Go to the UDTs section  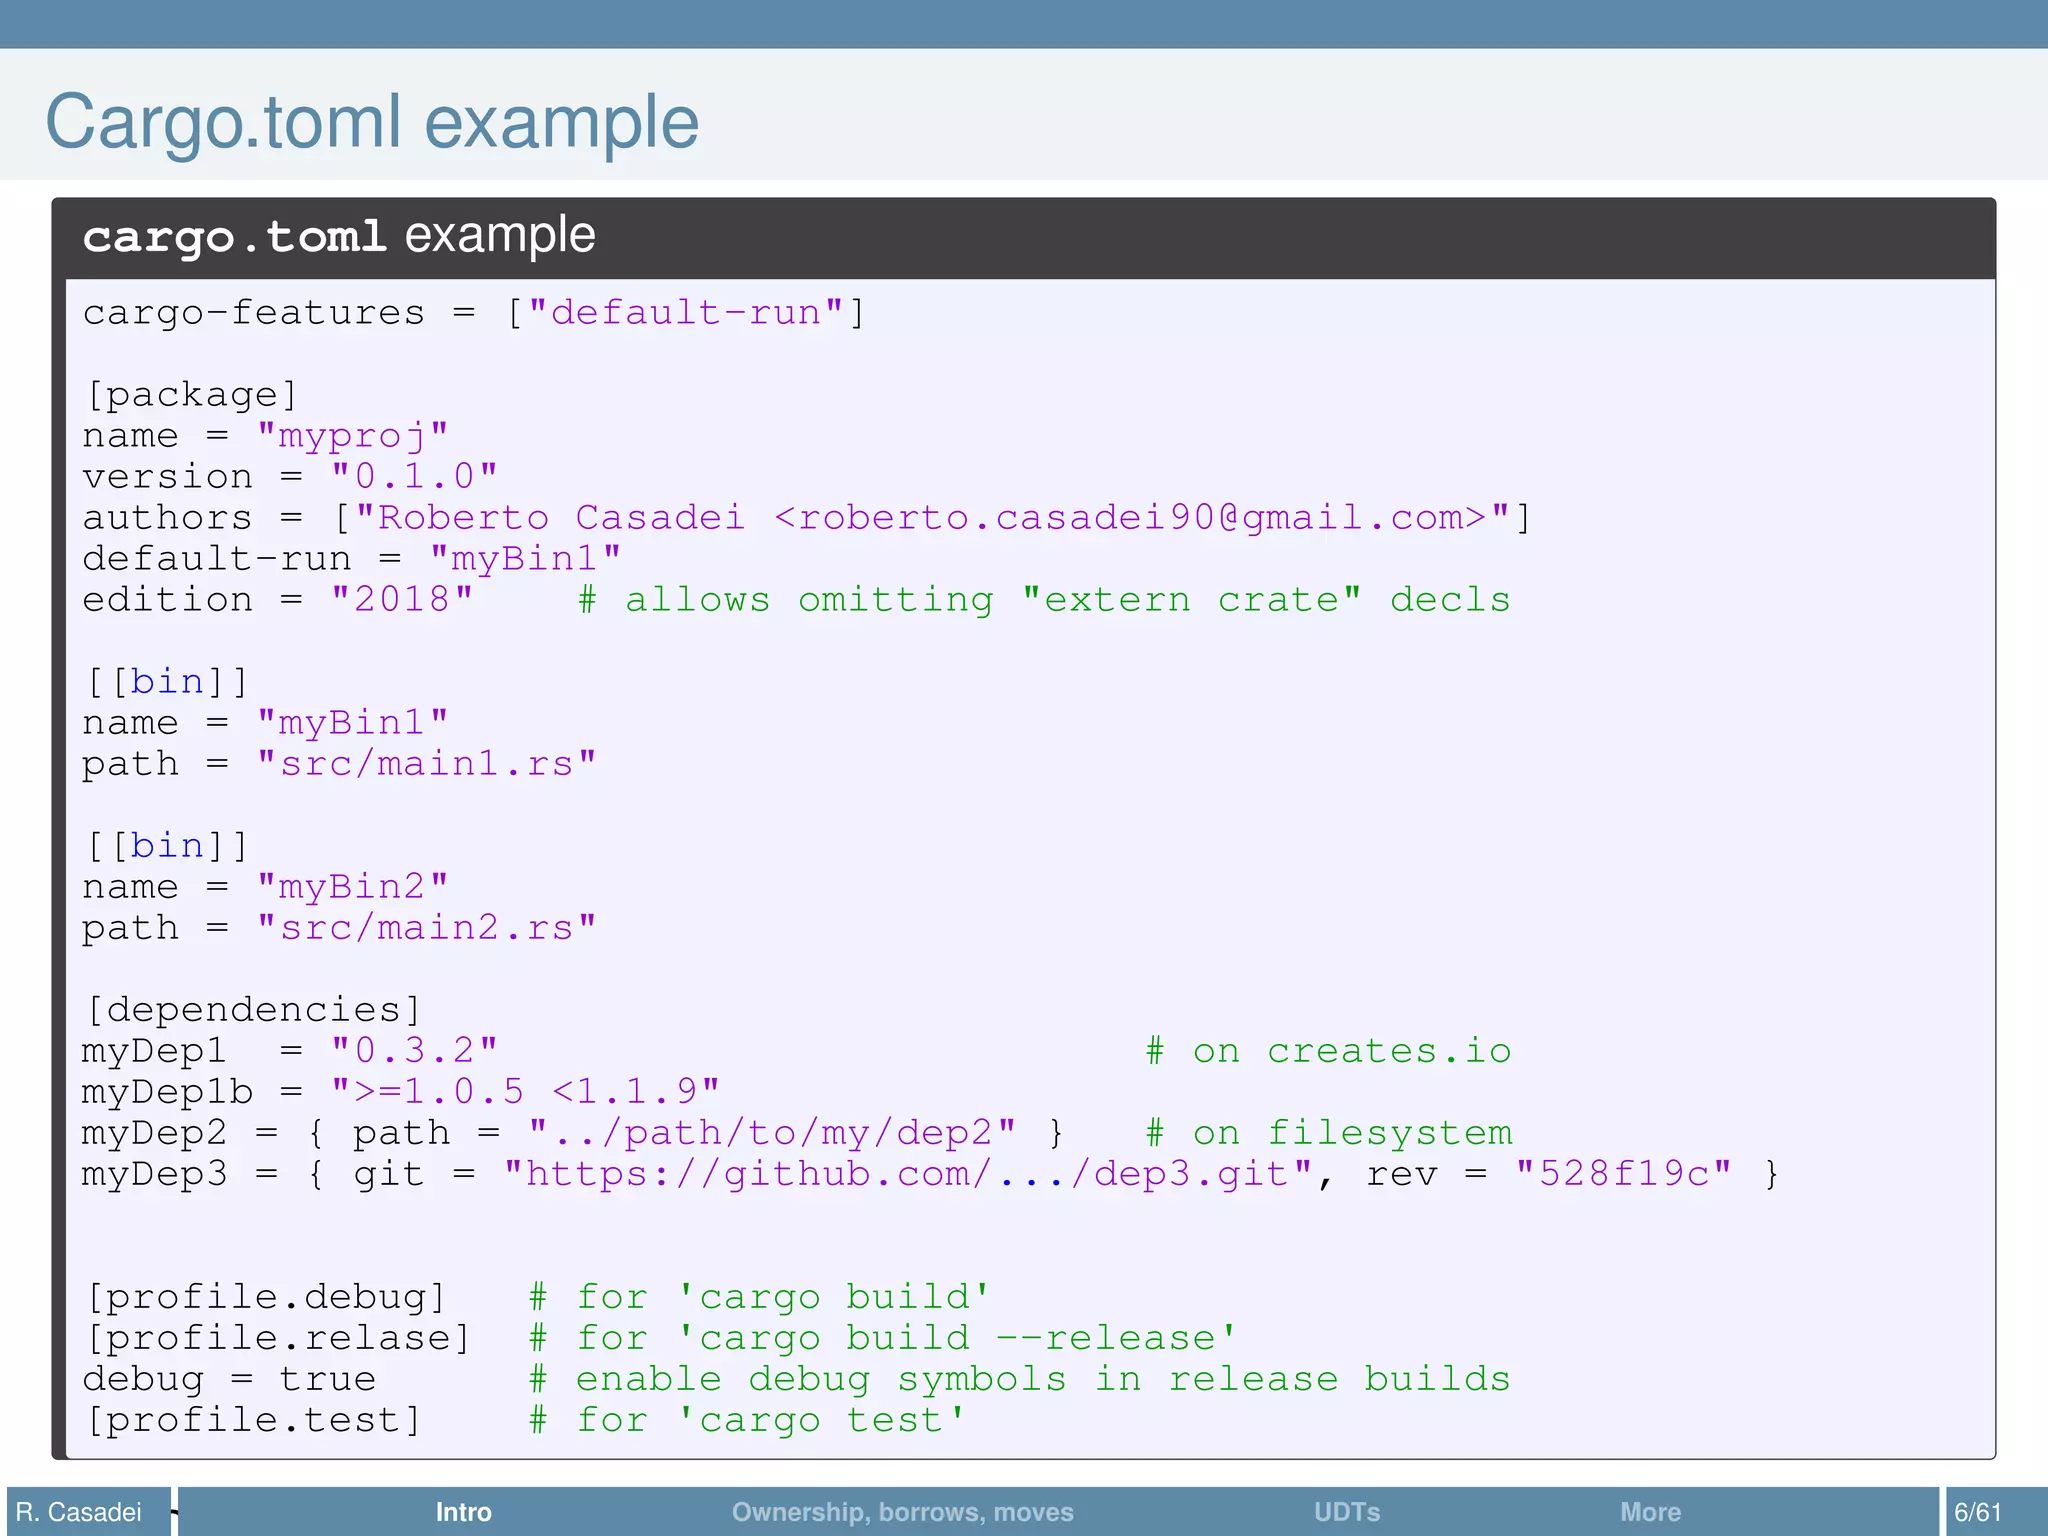click(1346, 1511)
